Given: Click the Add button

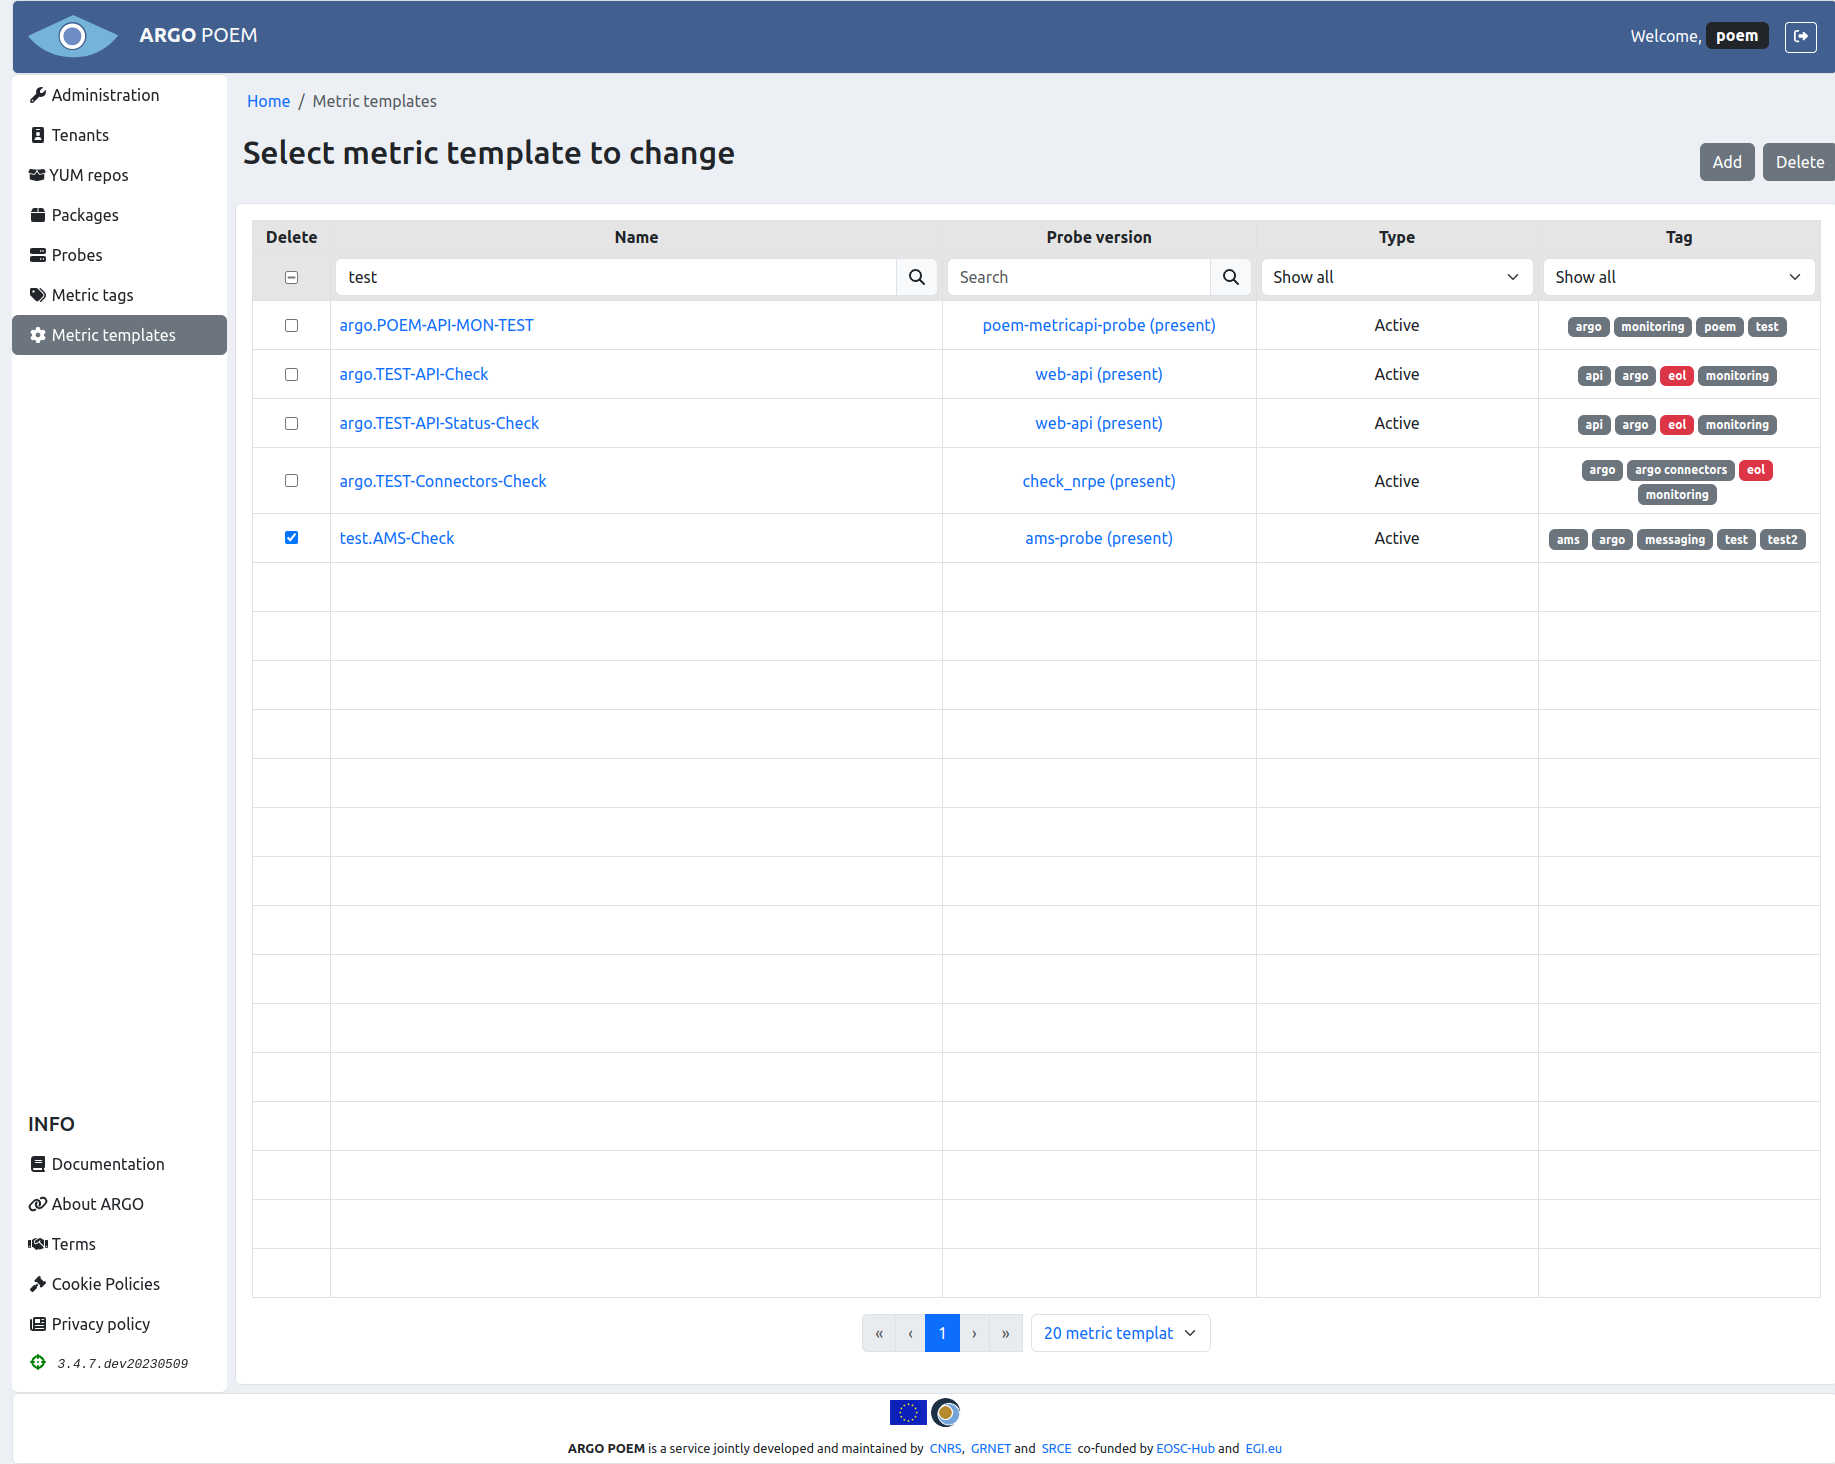Looking at the screenshot, I should point(1727,161).
